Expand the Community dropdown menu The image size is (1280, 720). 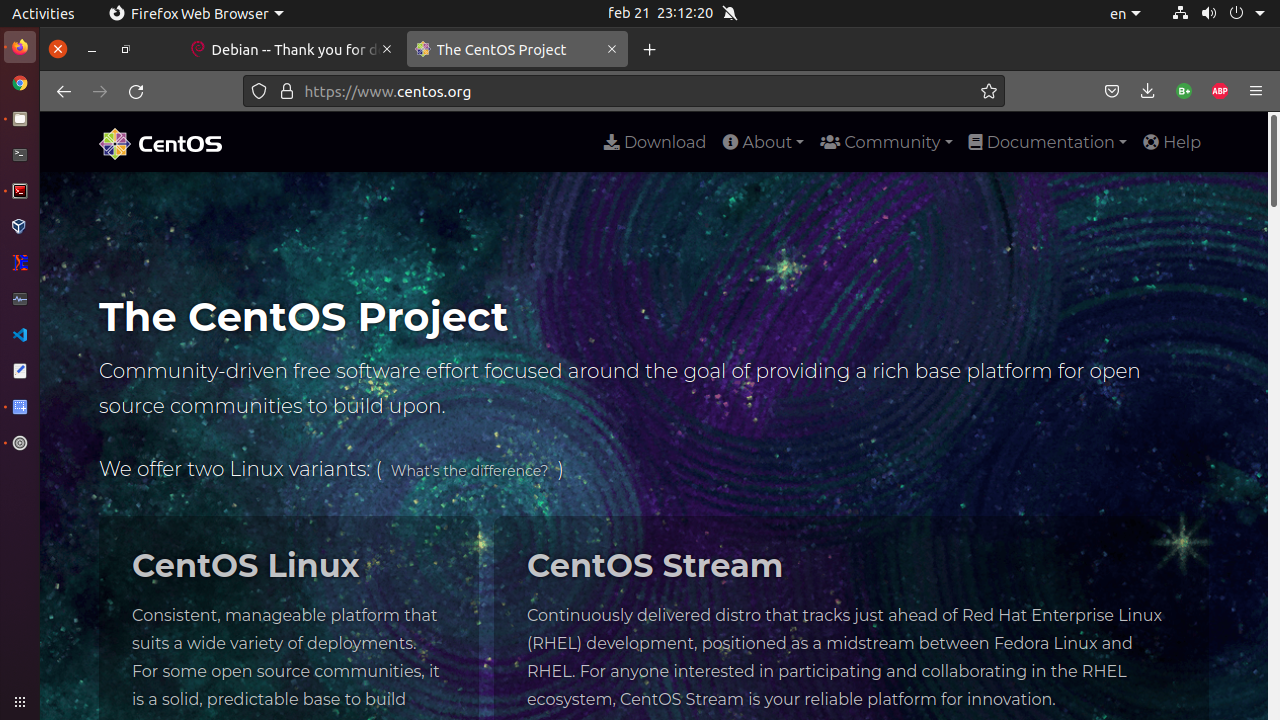[x=886, y=142]
